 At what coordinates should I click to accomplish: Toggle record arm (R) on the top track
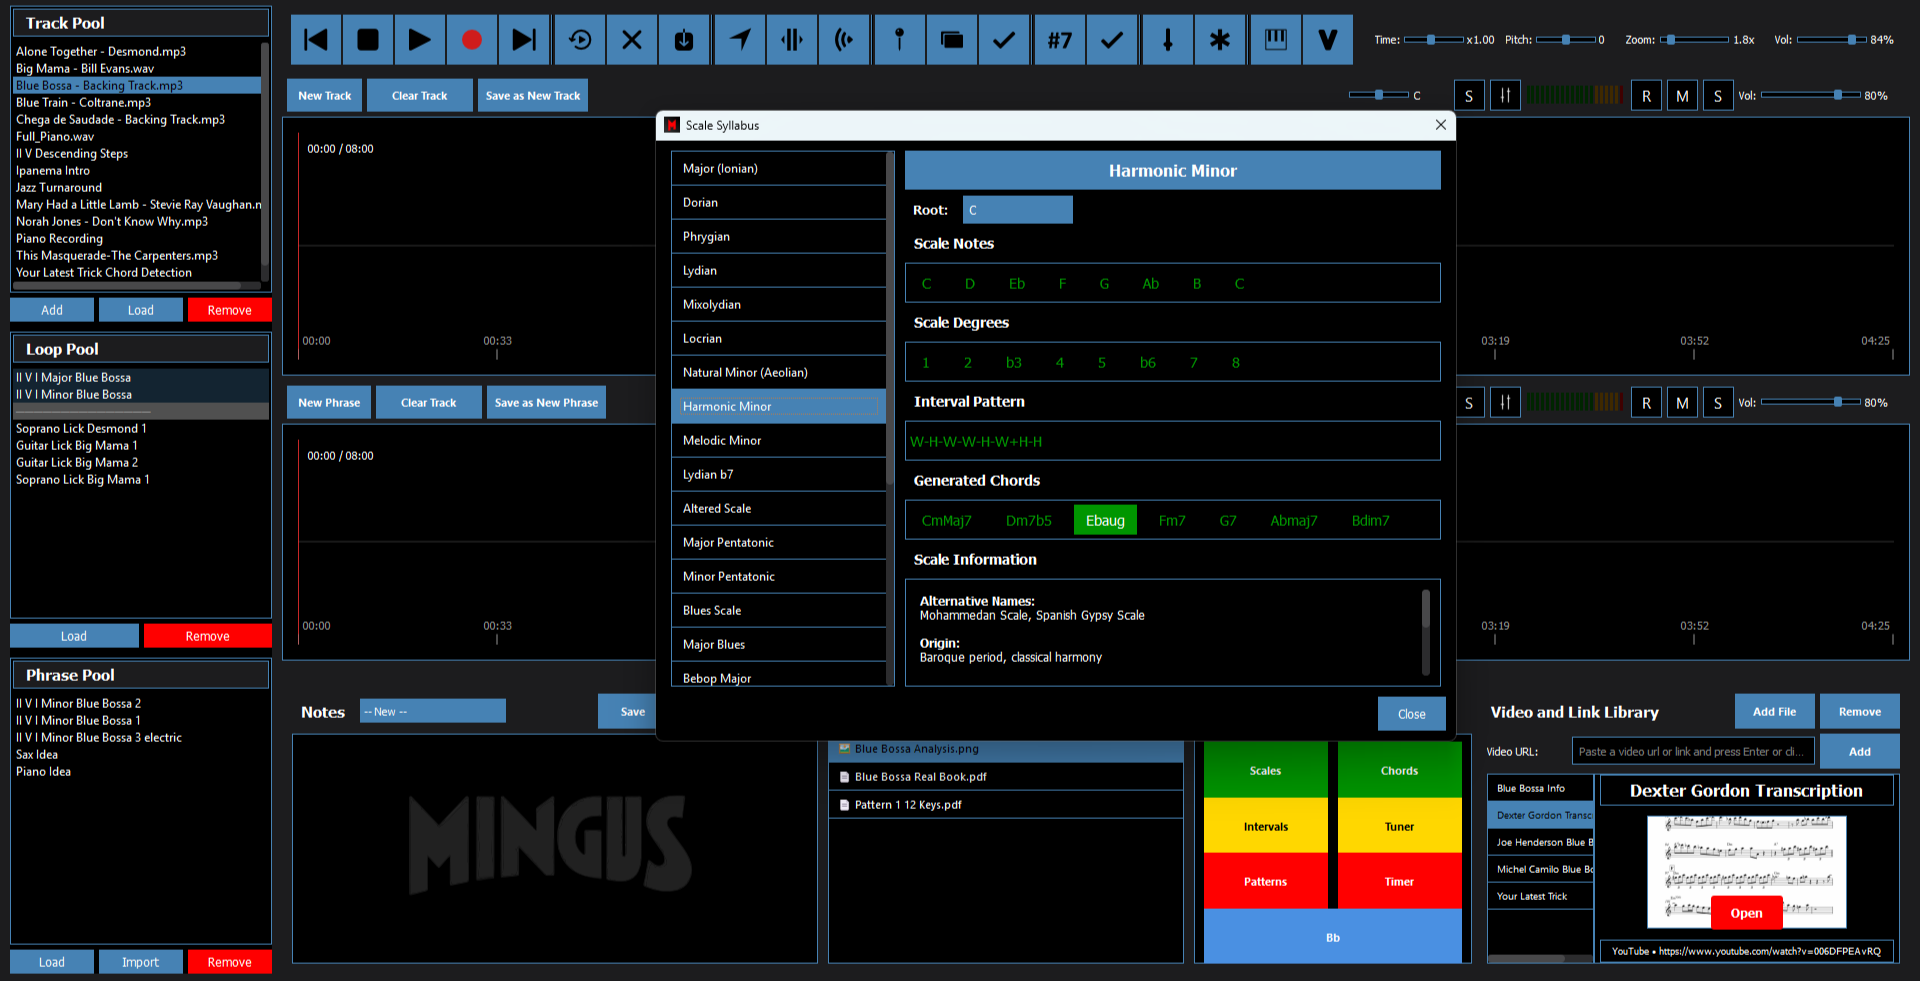pos(1646,96)
